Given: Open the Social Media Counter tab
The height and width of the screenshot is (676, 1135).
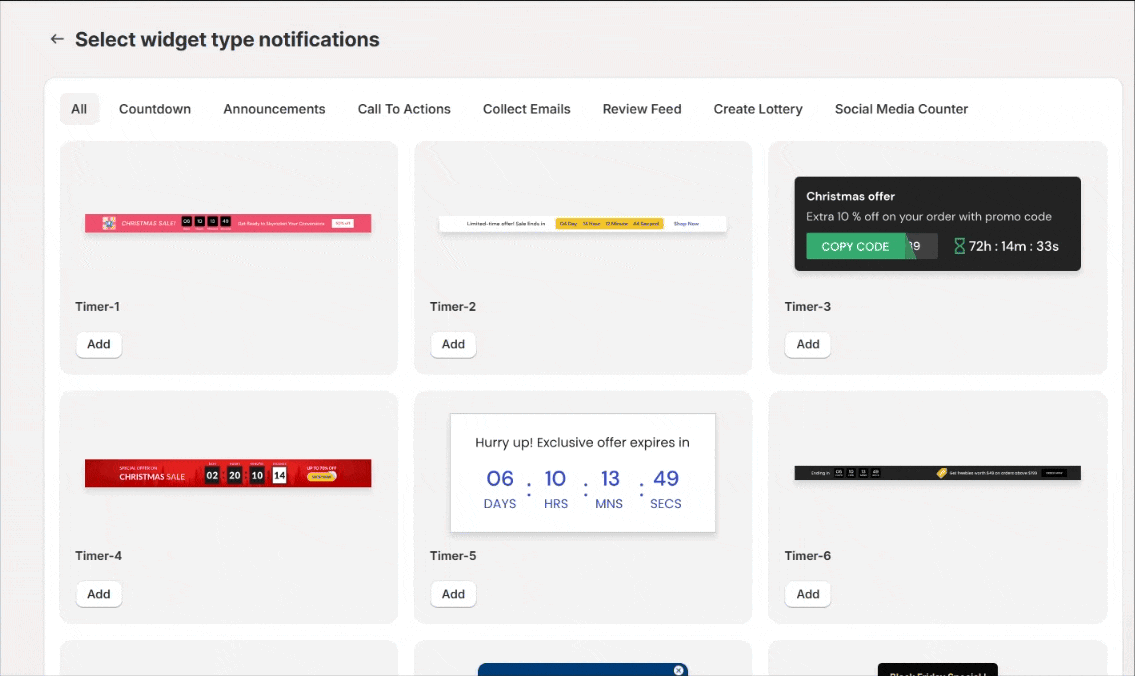Looking at the screenshot, I should 901,109.
